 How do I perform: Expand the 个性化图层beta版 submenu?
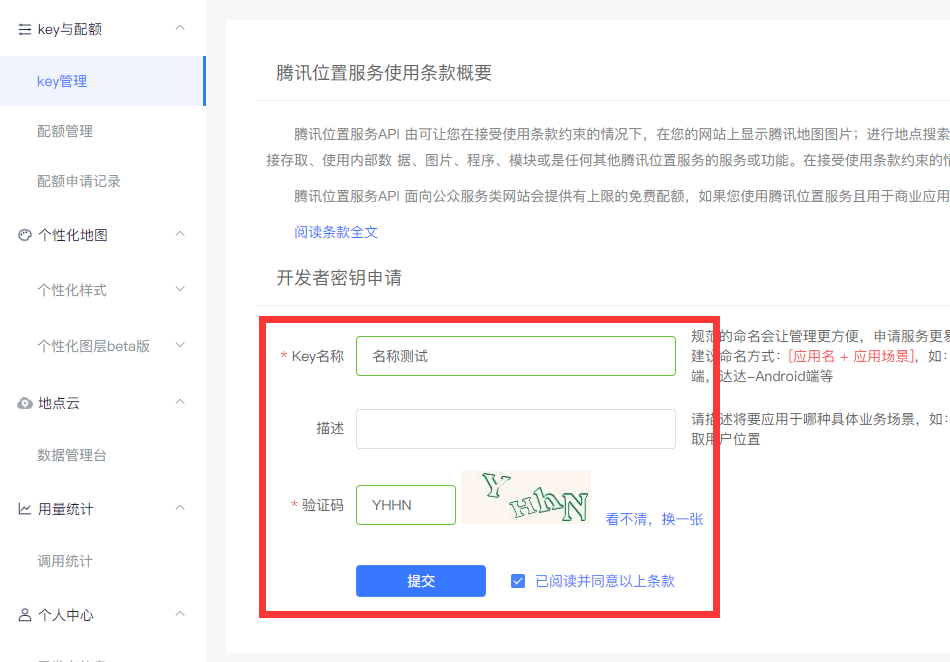coord(180,345)
